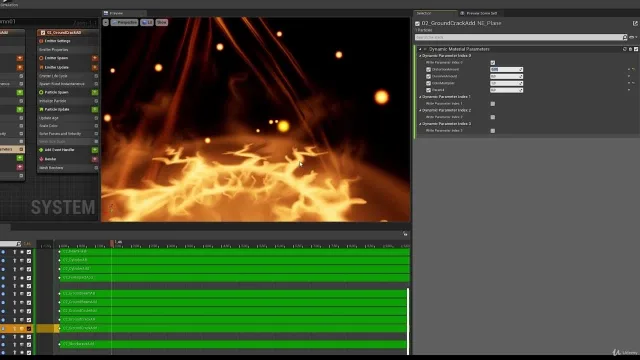Image resolution: width=640 pixels, height=360 pixels.
Task: Click the Lit view mode button
Action: pos(147,22)
